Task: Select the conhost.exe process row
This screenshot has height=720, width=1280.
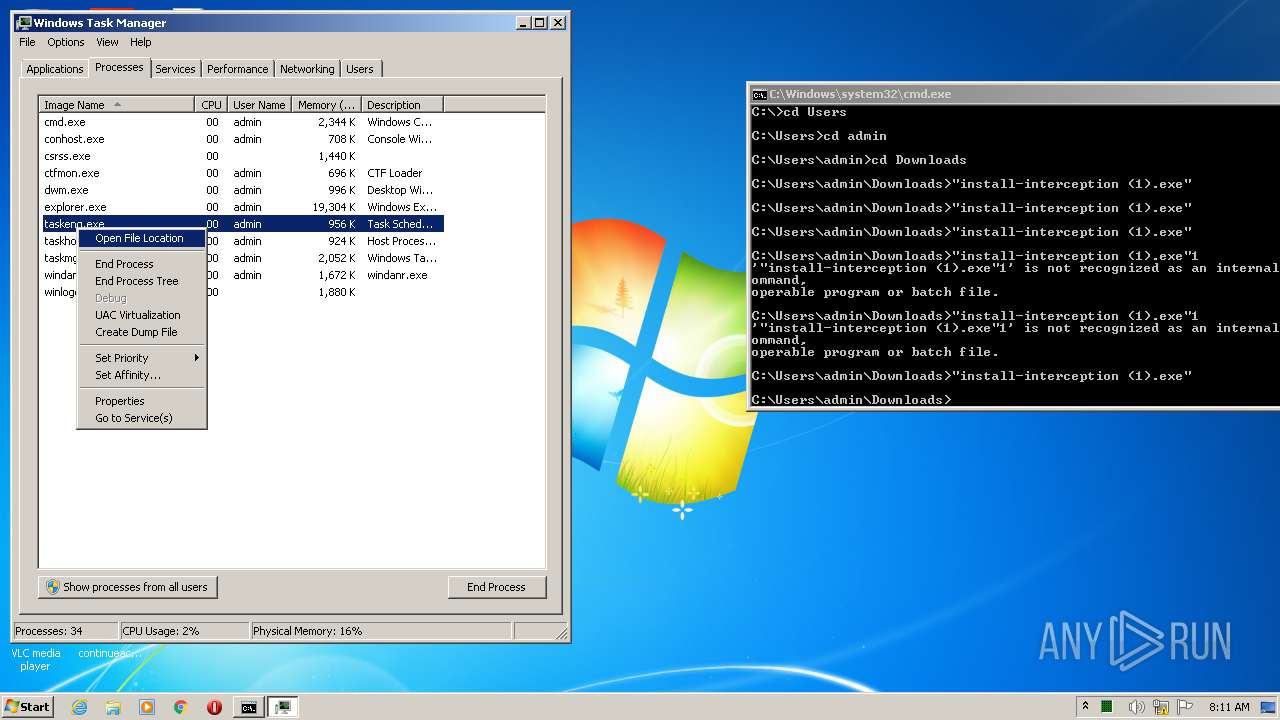Action: click(241, 139)
